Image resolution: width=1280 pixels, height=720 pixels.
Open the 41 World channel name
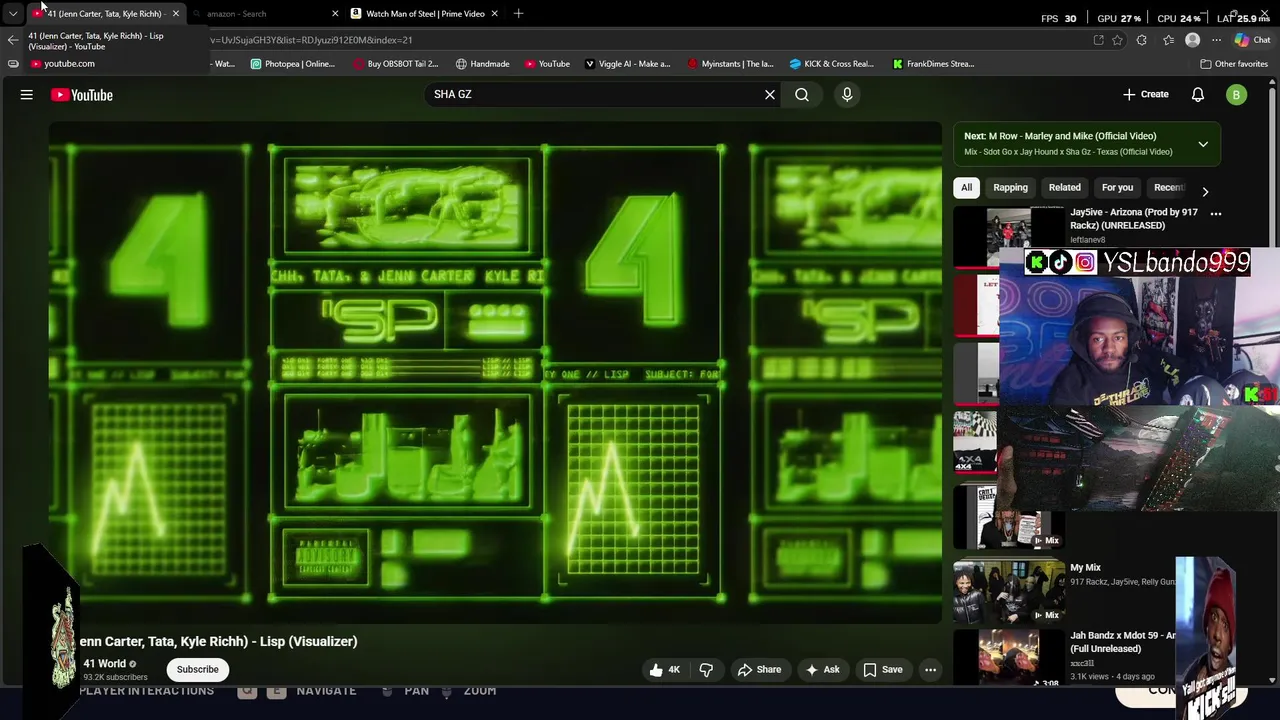104,664
